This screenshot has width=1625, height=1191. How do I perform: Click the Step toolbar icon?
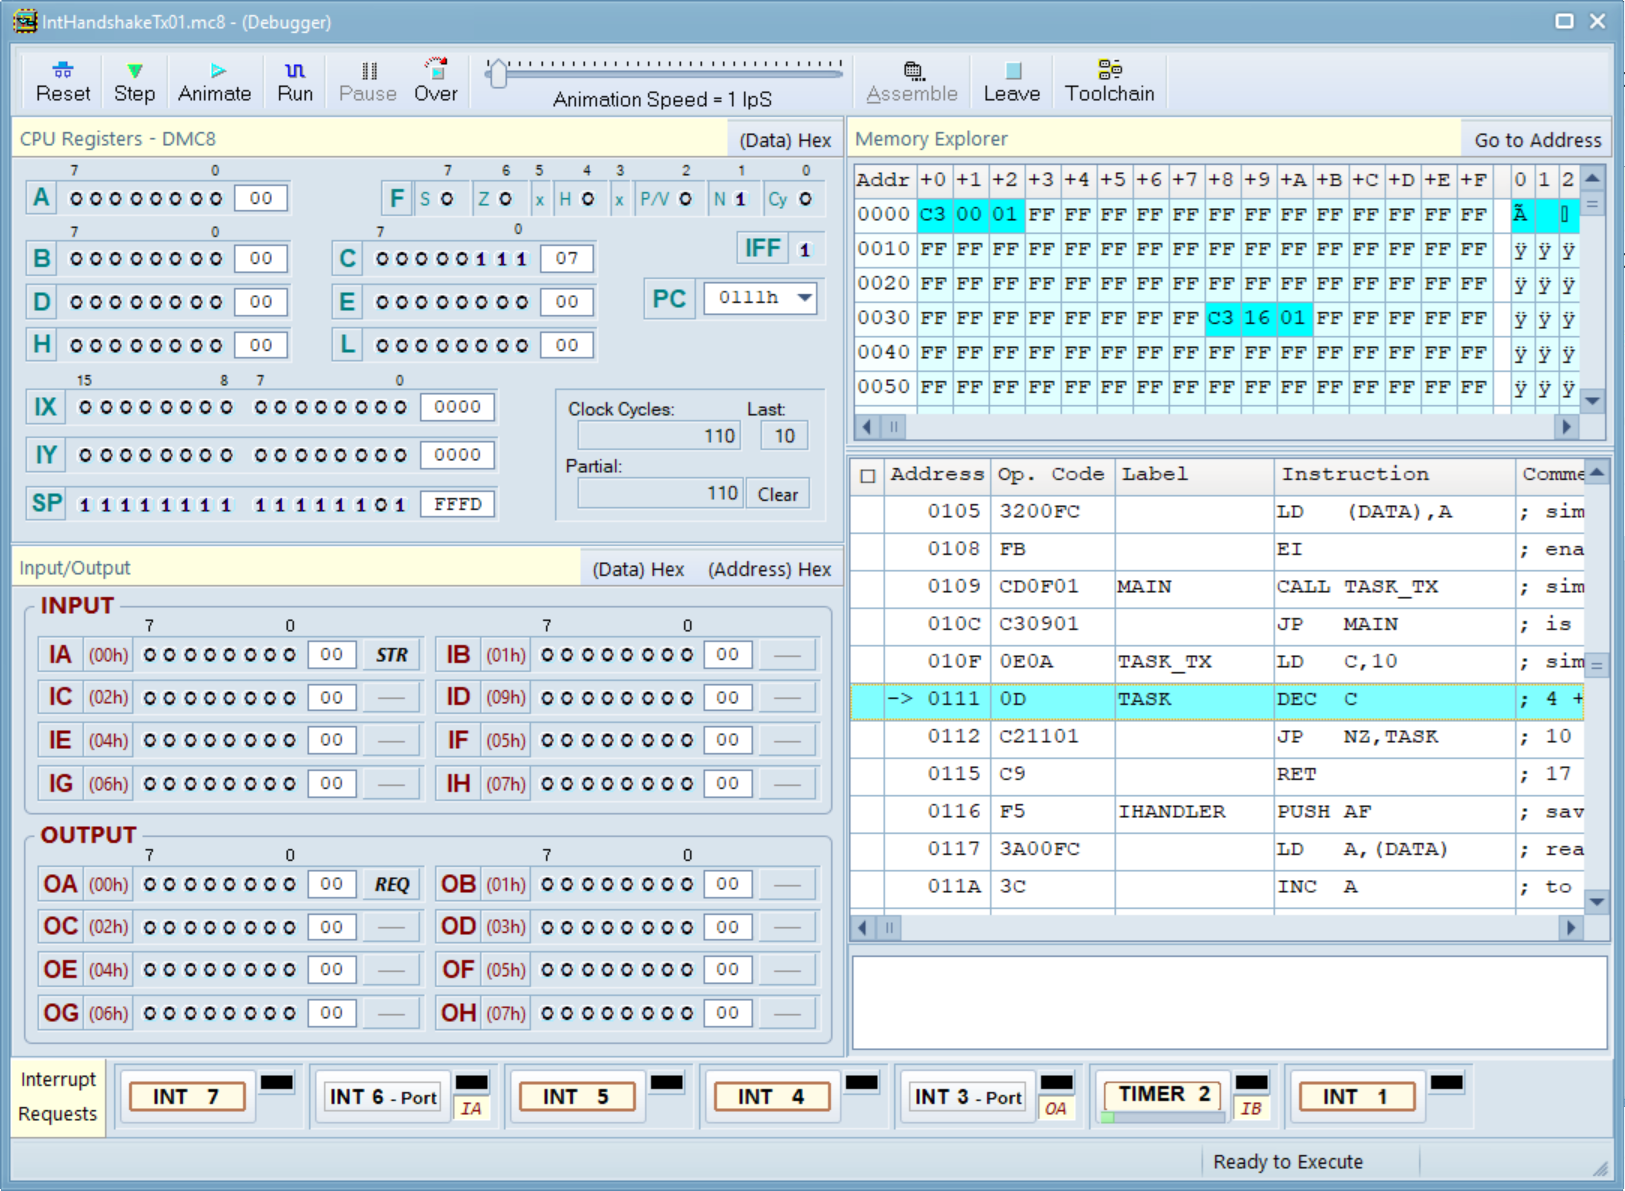[x=134, y=81]
